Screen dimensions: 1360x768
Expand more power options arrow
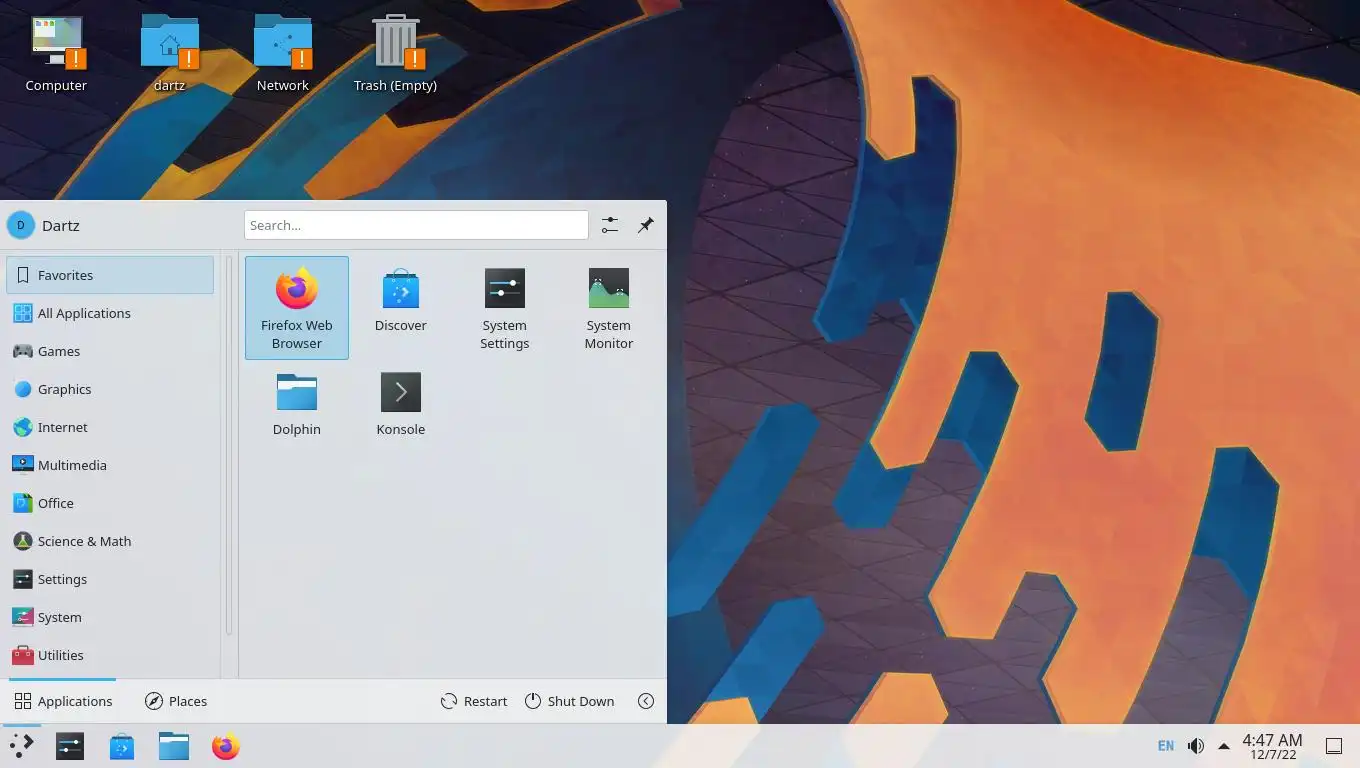646,701
